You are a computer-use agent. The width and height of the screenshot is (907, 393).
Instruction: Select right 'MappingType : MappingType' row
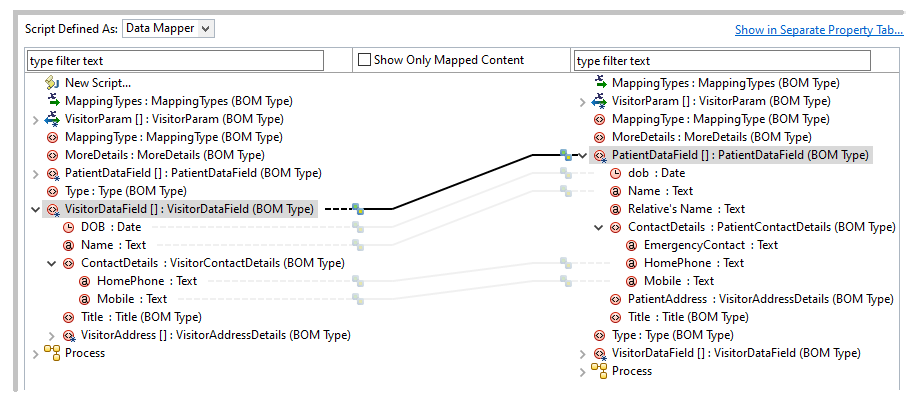pyautogui.click(x=720, y=119)
